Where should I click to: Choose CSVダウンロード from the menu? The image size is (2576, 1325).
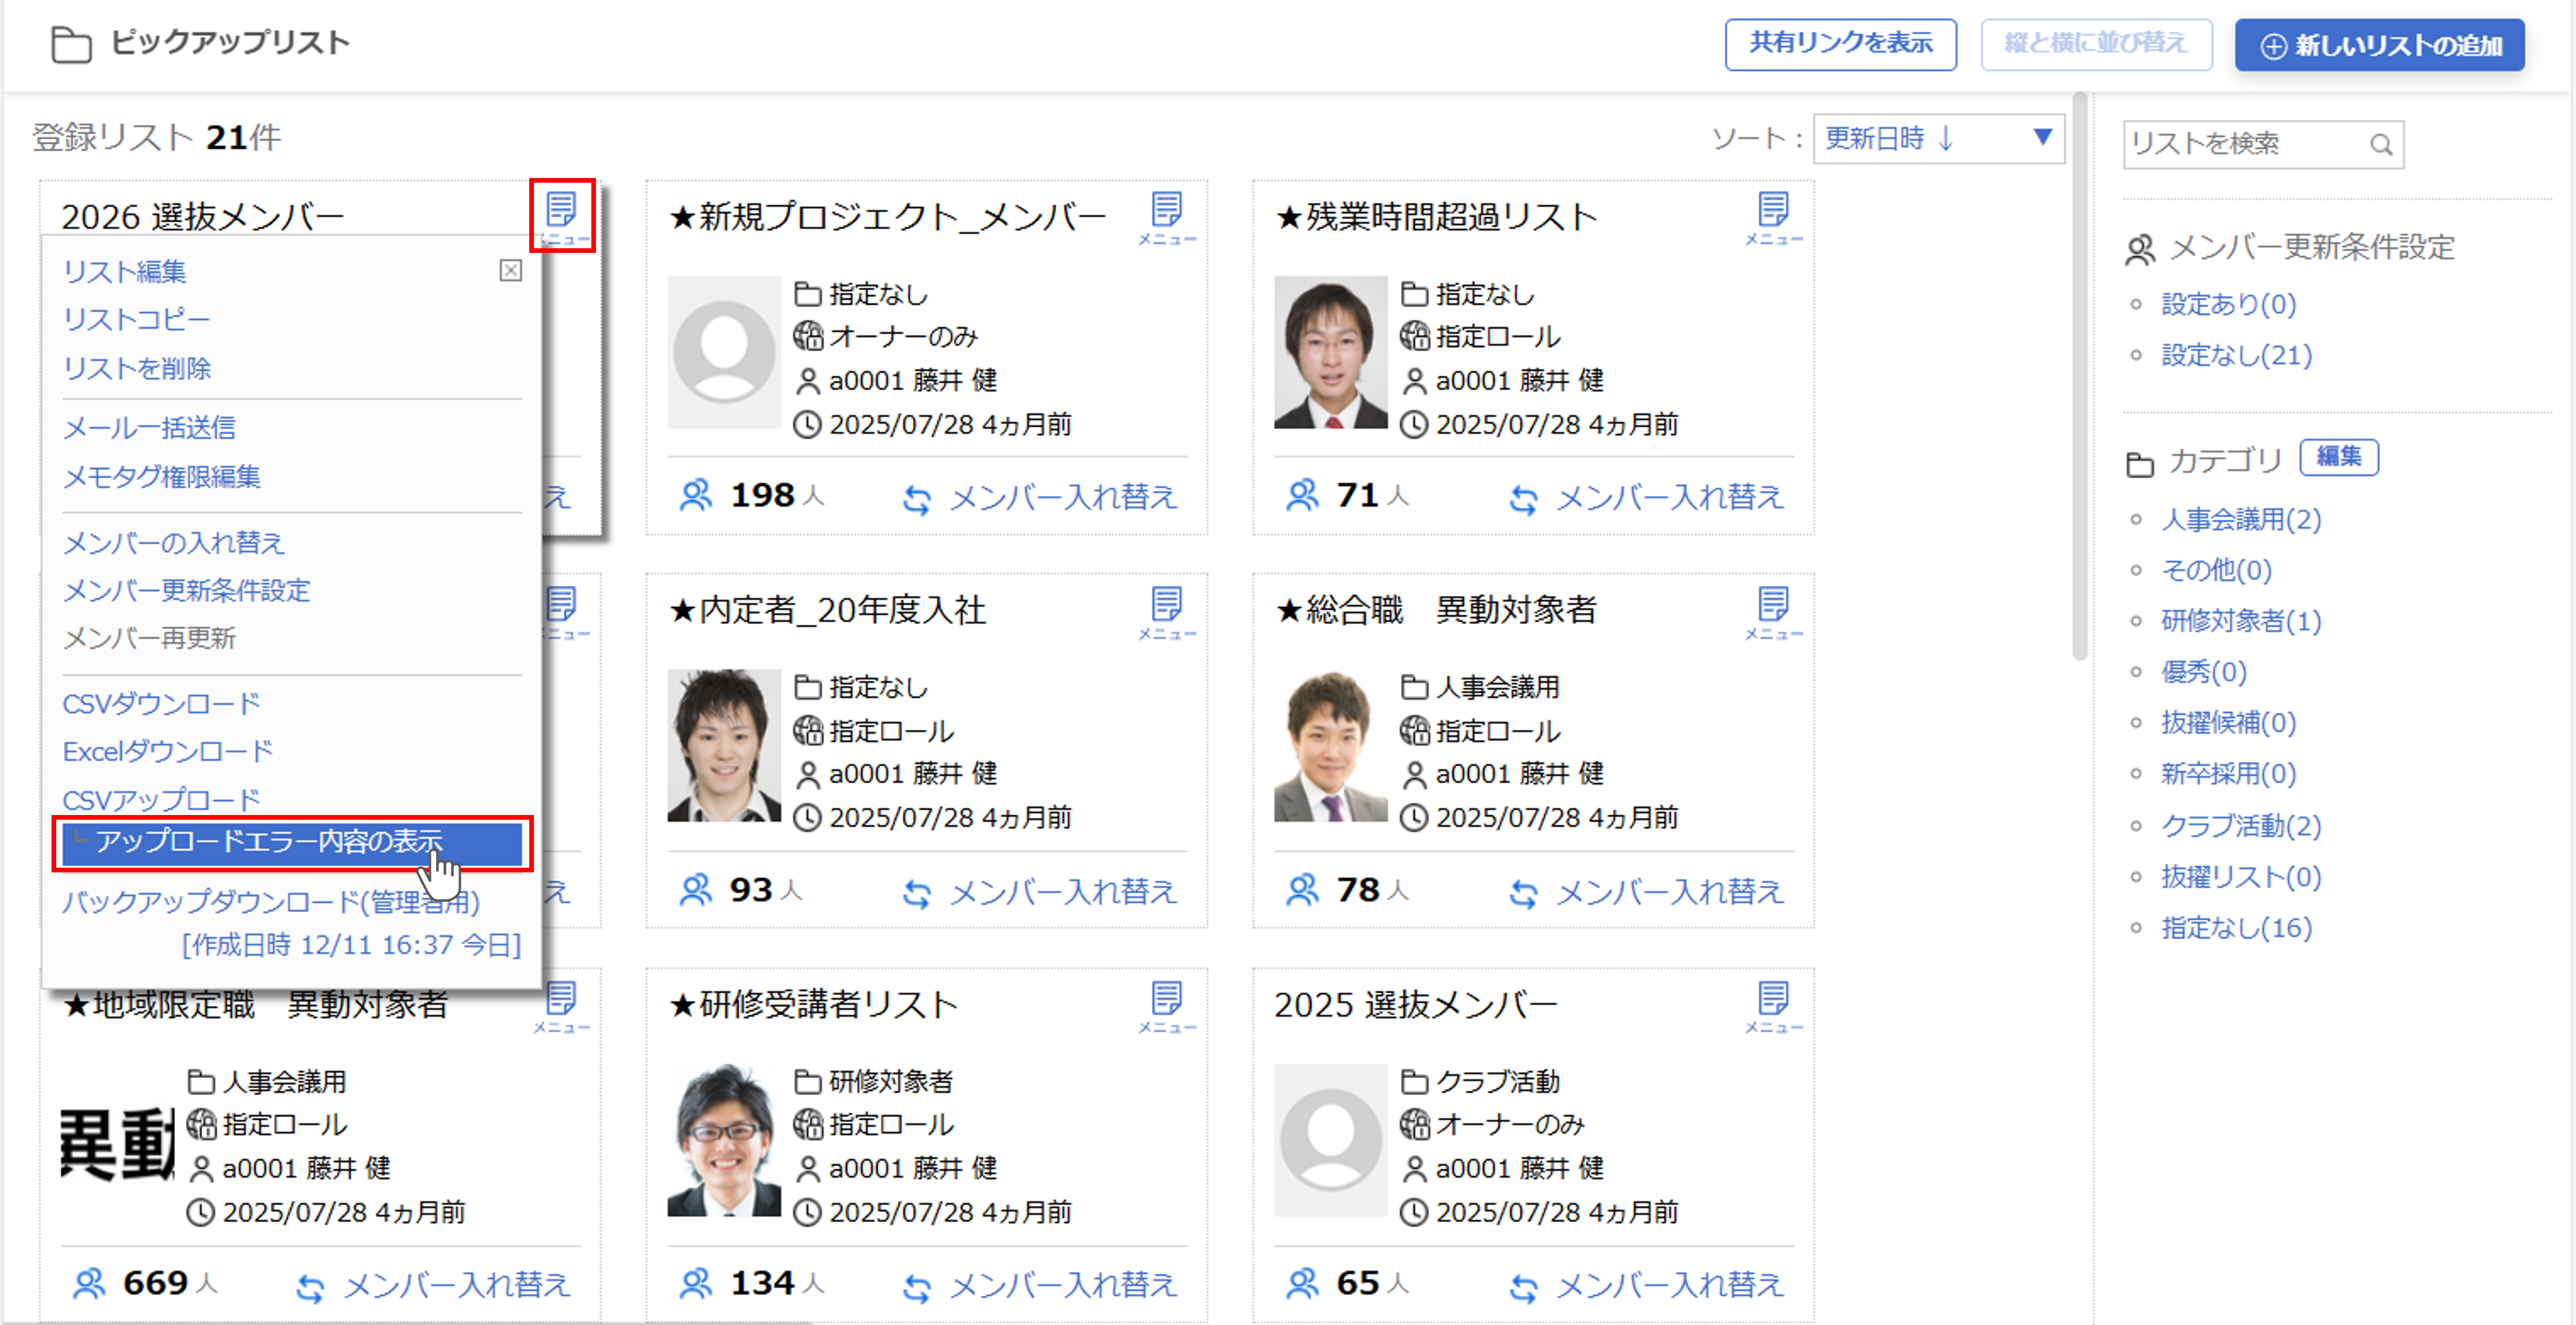click(161, 704)
